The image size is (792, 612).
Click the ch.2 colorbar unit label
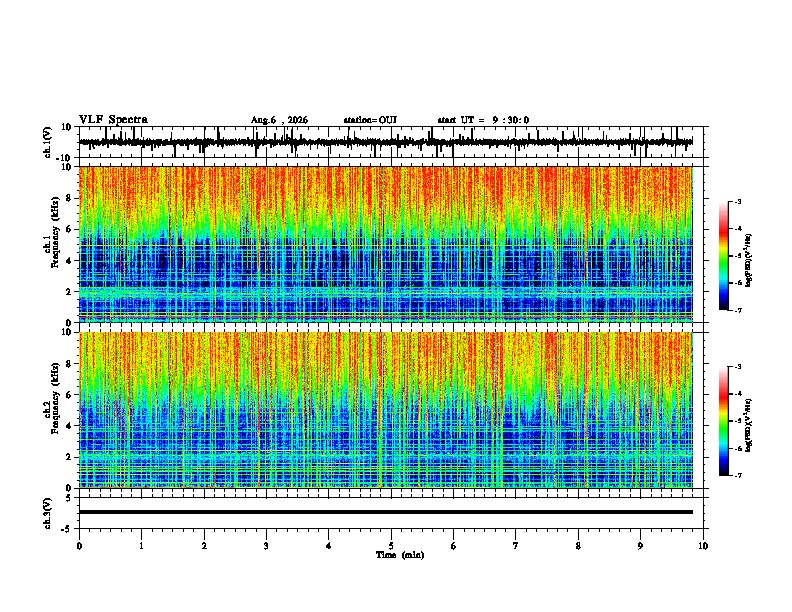(748, 425)
